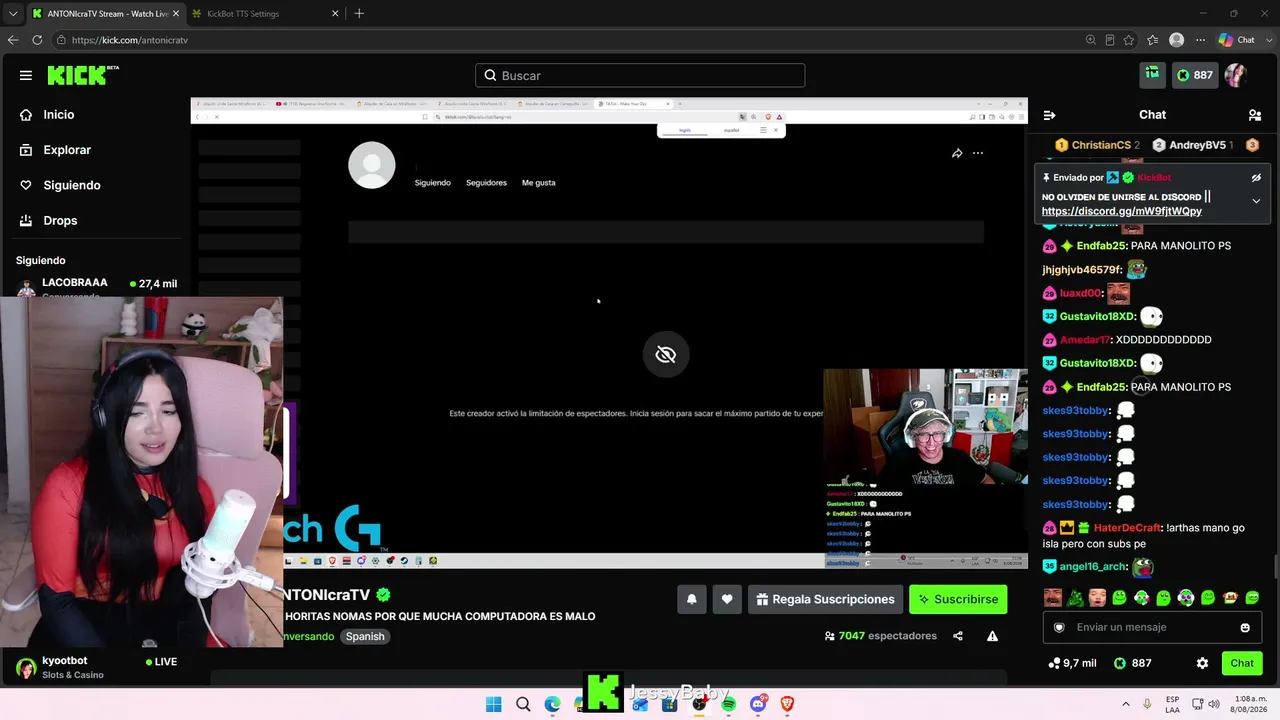This screenshot has height=720, width=1280.
Task: Open the 7047 espectadores viewer count
Action: [880, 636]
